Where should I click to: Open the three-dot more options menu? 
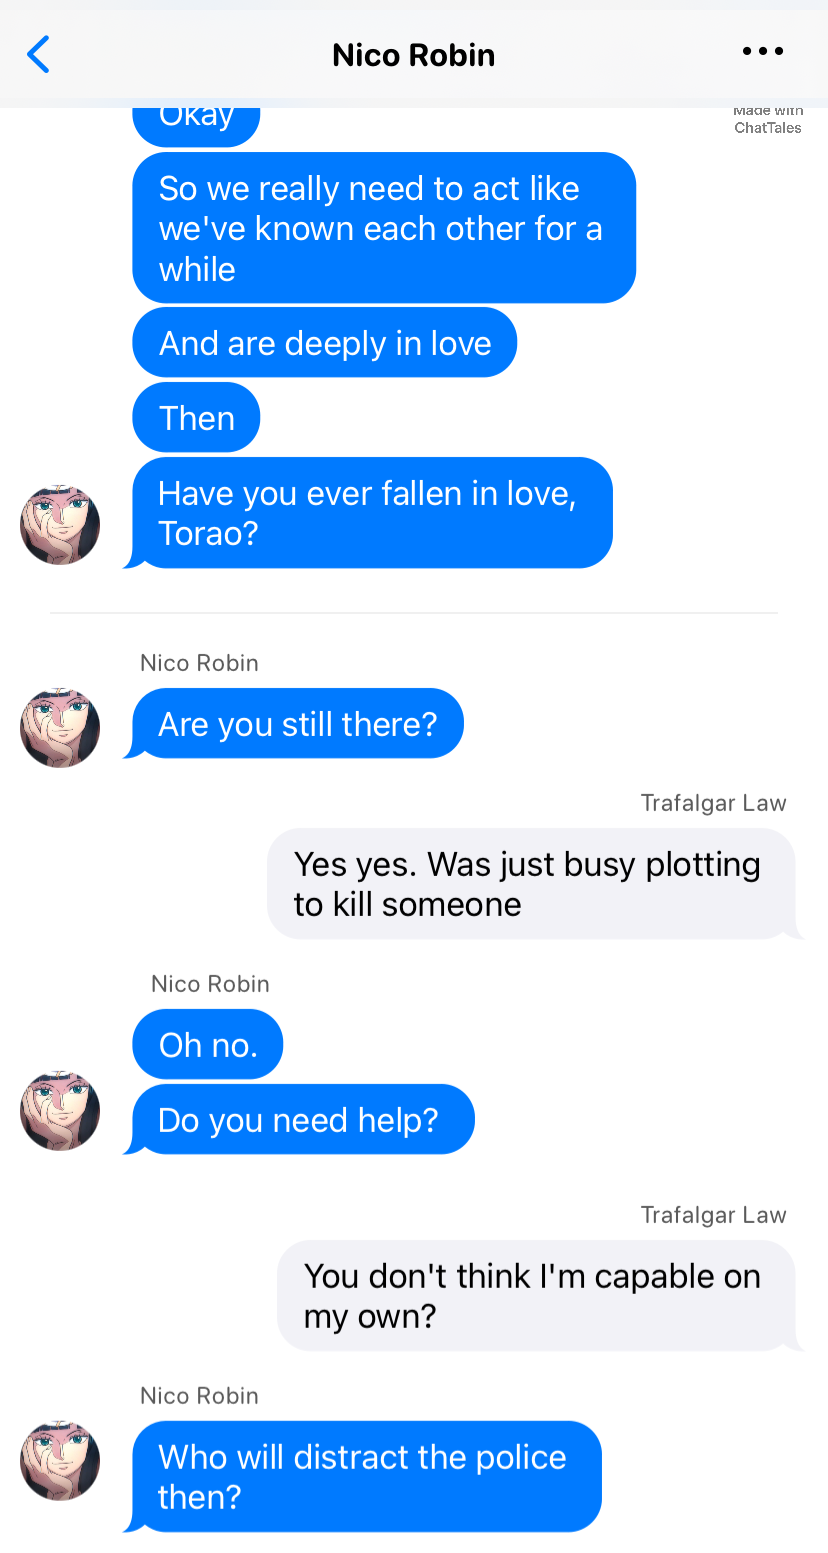[x=763, y=52]
